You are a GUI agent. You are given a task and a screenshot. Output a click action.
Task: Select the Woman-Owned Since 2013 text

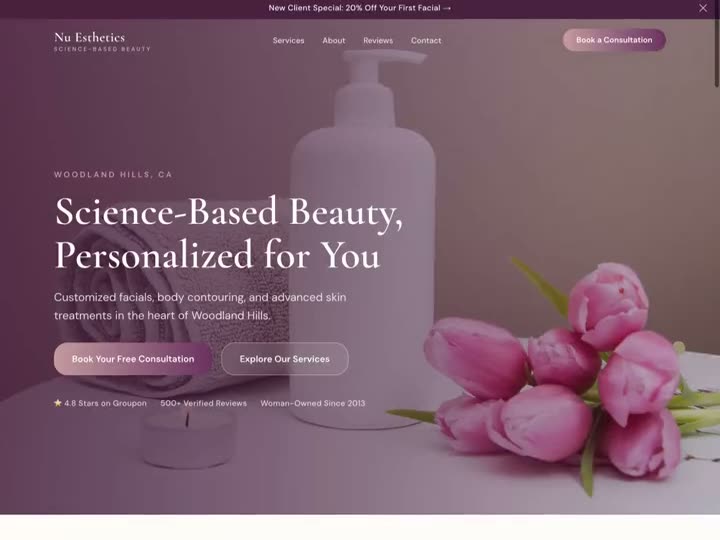[313, 403]
